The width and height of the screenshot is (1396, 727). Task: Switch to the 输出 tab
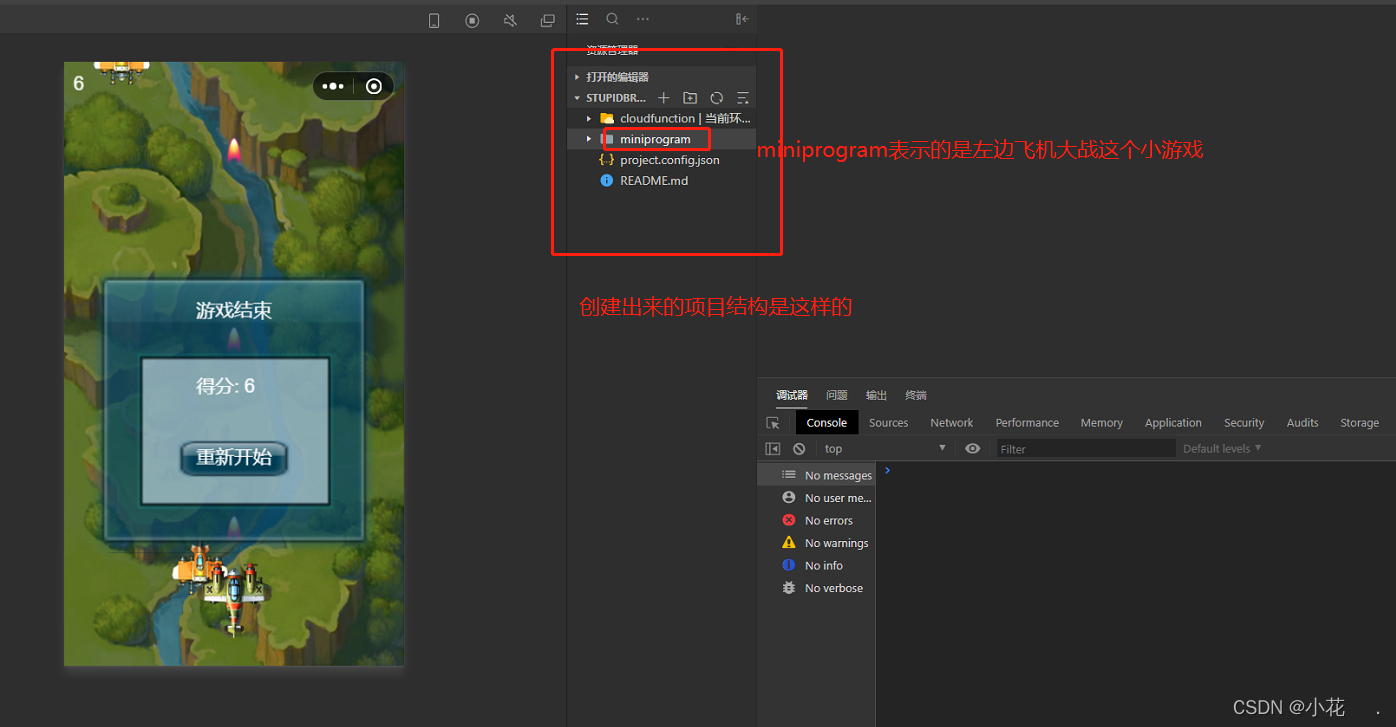click(877, 395)
